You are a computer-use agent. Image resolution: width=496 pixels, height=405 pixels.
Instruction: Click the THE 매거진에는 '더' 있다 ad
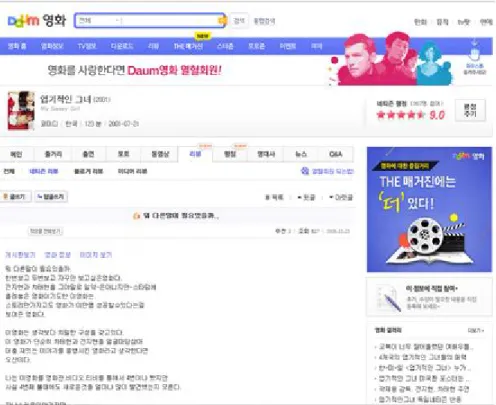(429, 209)
